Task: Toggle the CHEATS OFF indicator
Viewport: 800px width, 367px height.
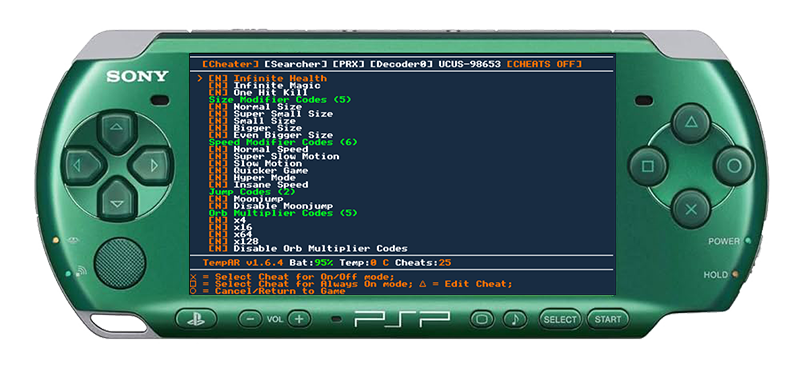Action: 544,64
